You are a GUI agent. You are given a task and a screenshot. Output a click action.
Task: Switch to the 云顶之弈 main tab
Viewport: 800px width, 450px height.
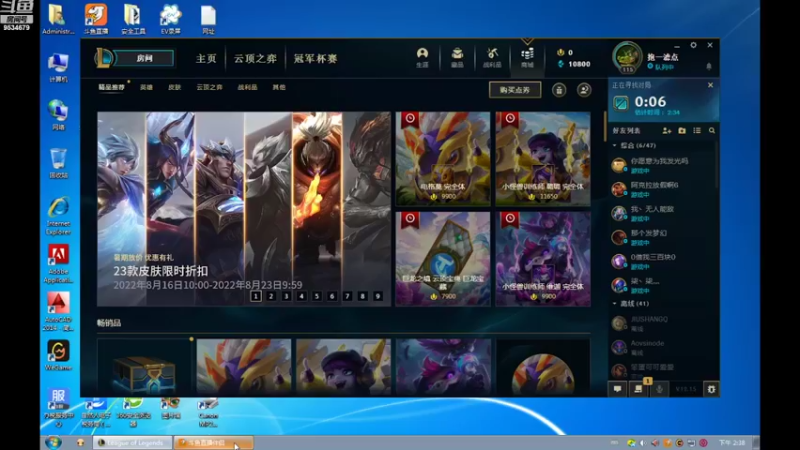tap(255, 59)
